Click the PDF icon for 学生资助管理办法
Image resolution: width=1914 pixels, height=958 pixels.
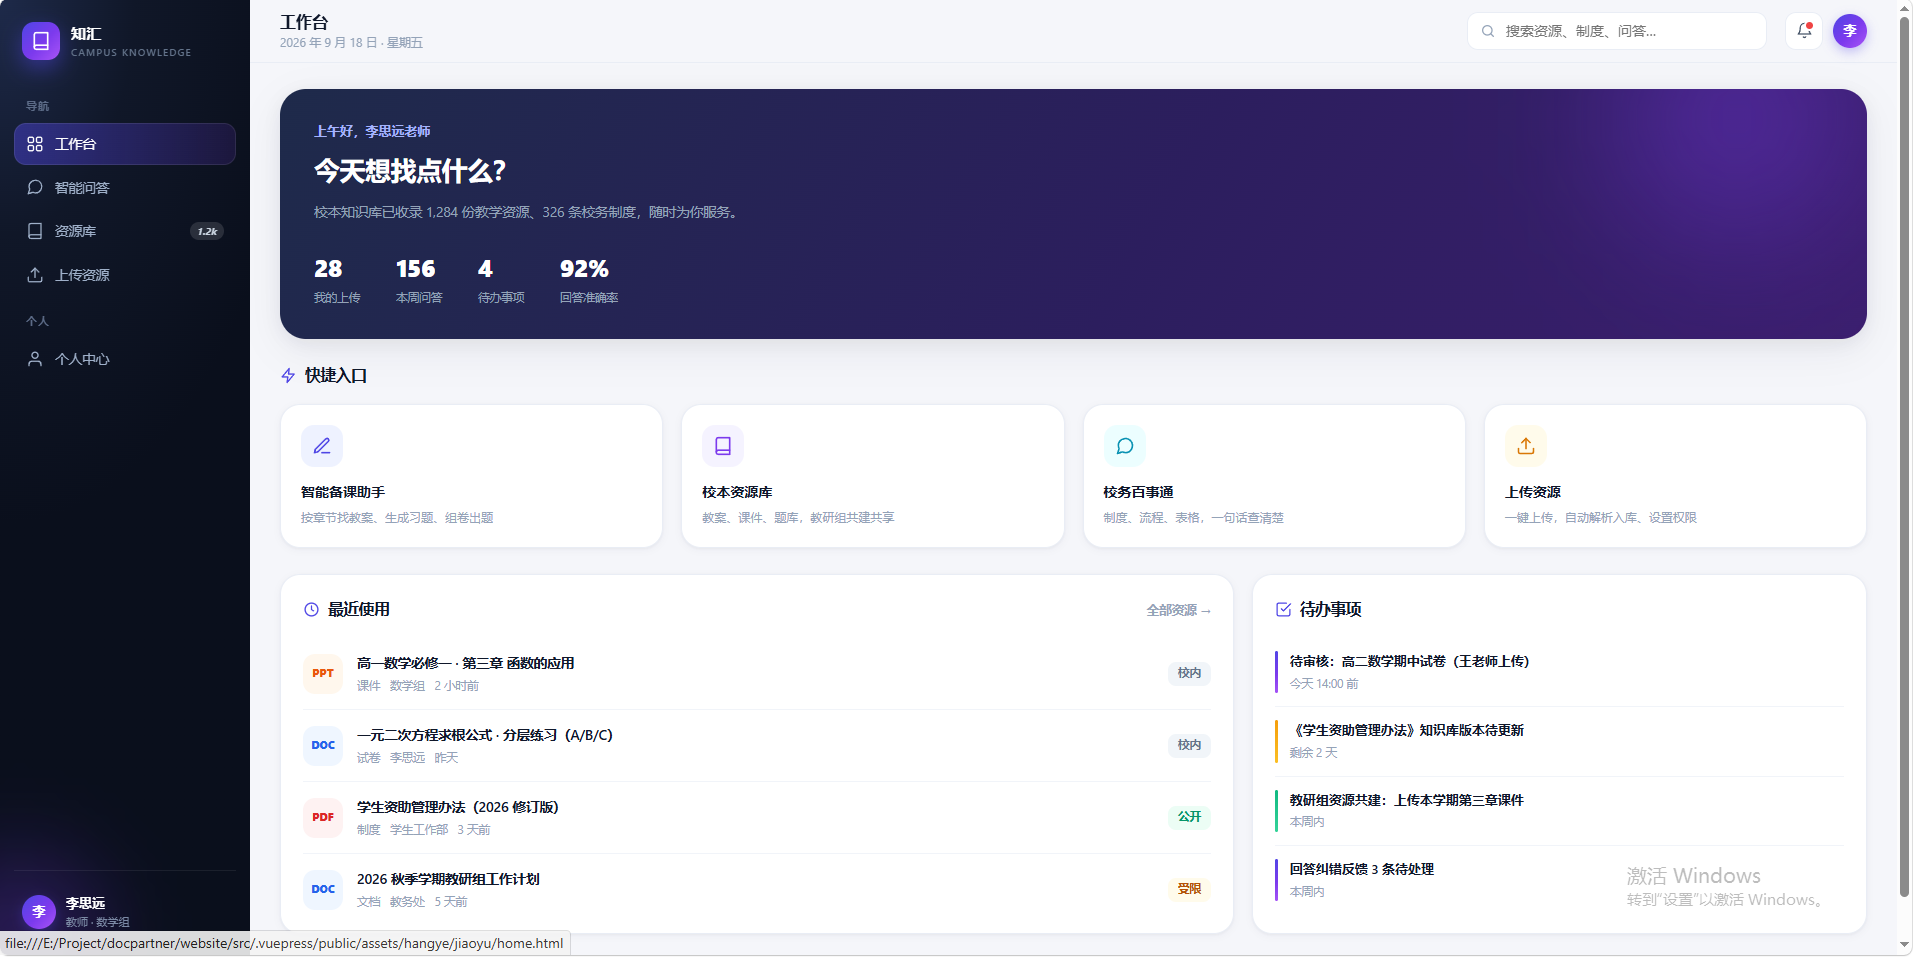coord(323,817)
